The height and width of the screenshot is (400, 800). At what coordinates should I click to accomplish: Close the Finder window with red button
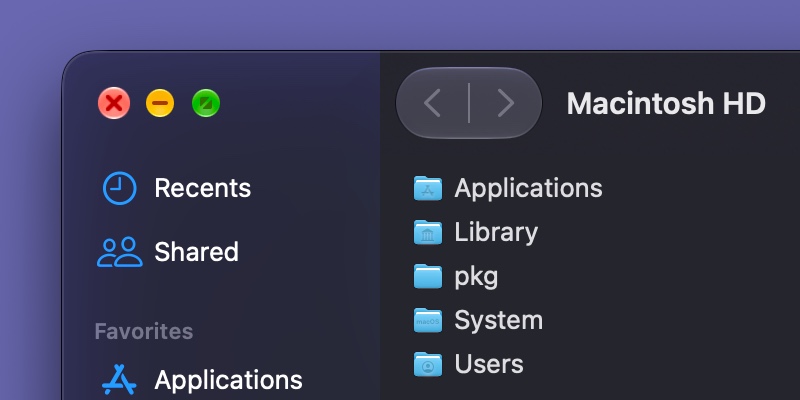click(114, 103)
